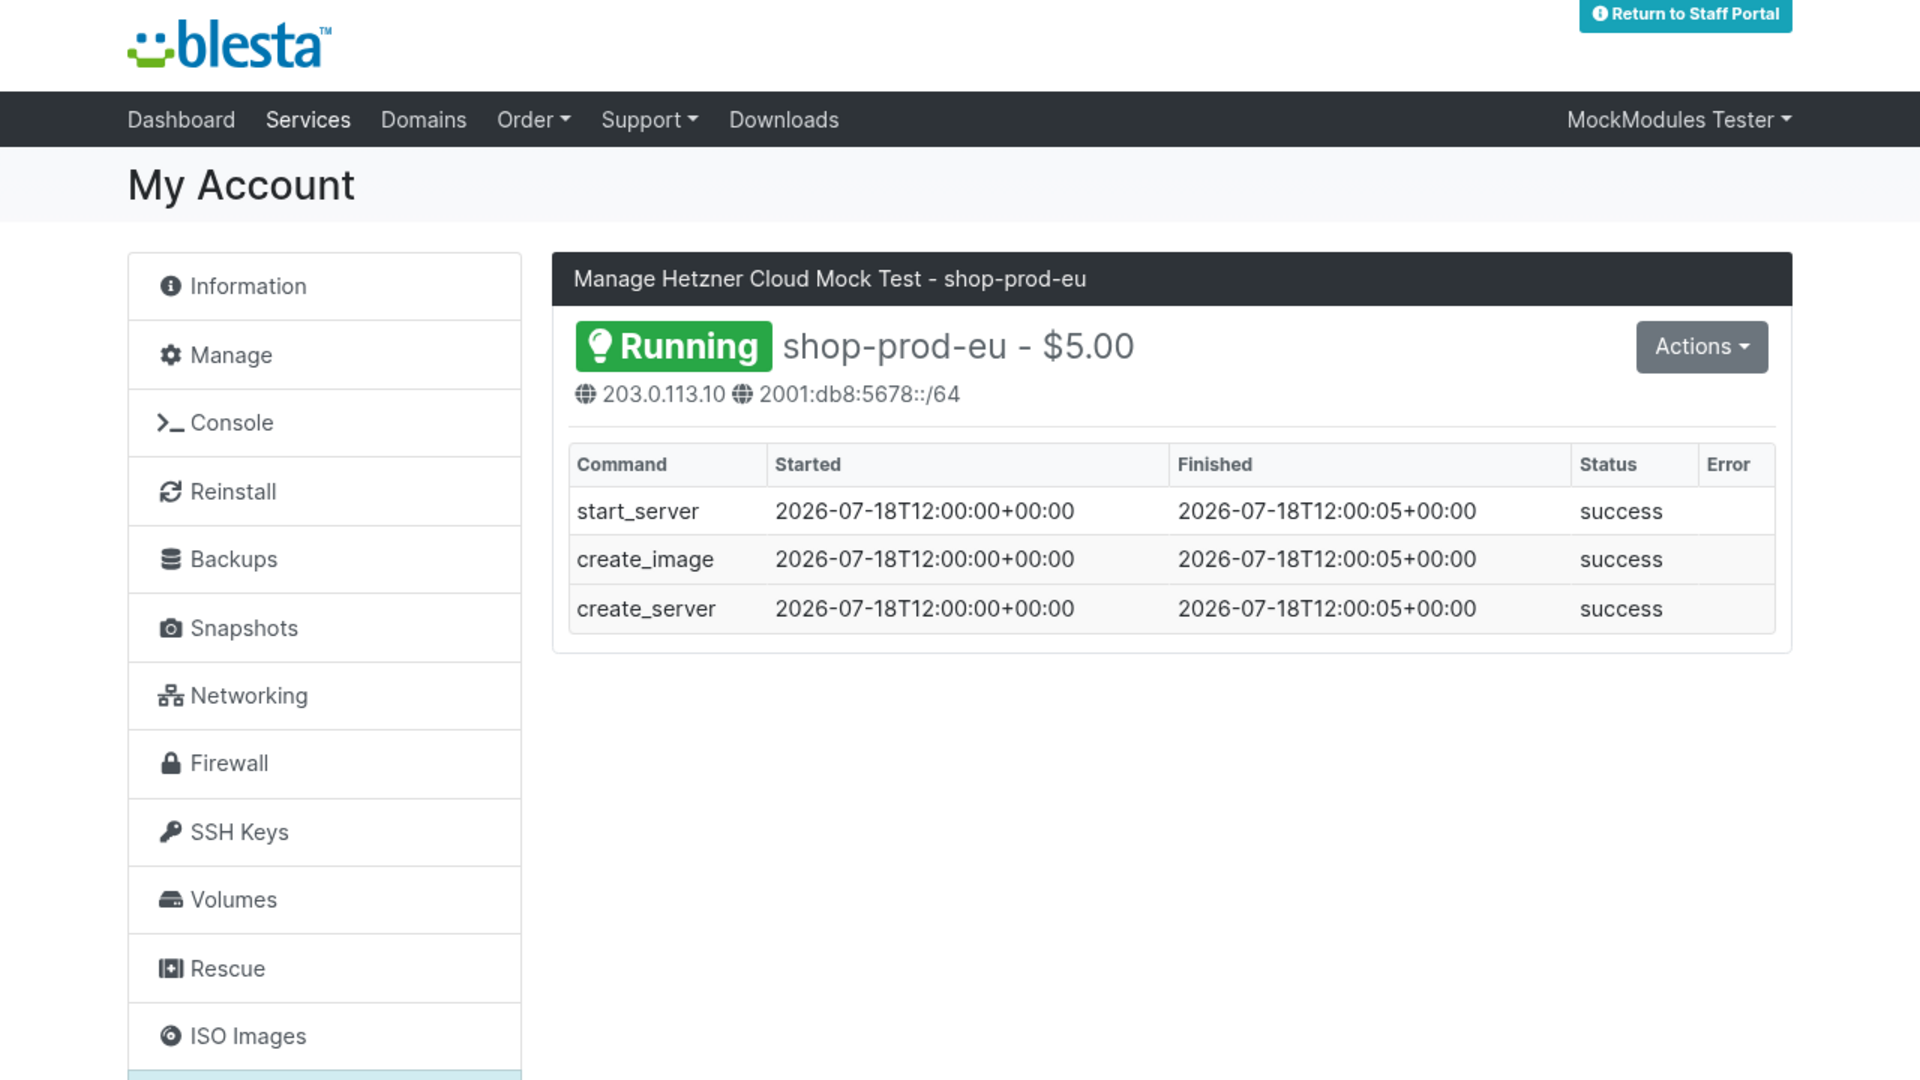Screen dimensions: 1920x1080
Task: Expand the Order menu
Action: (533, 120)
